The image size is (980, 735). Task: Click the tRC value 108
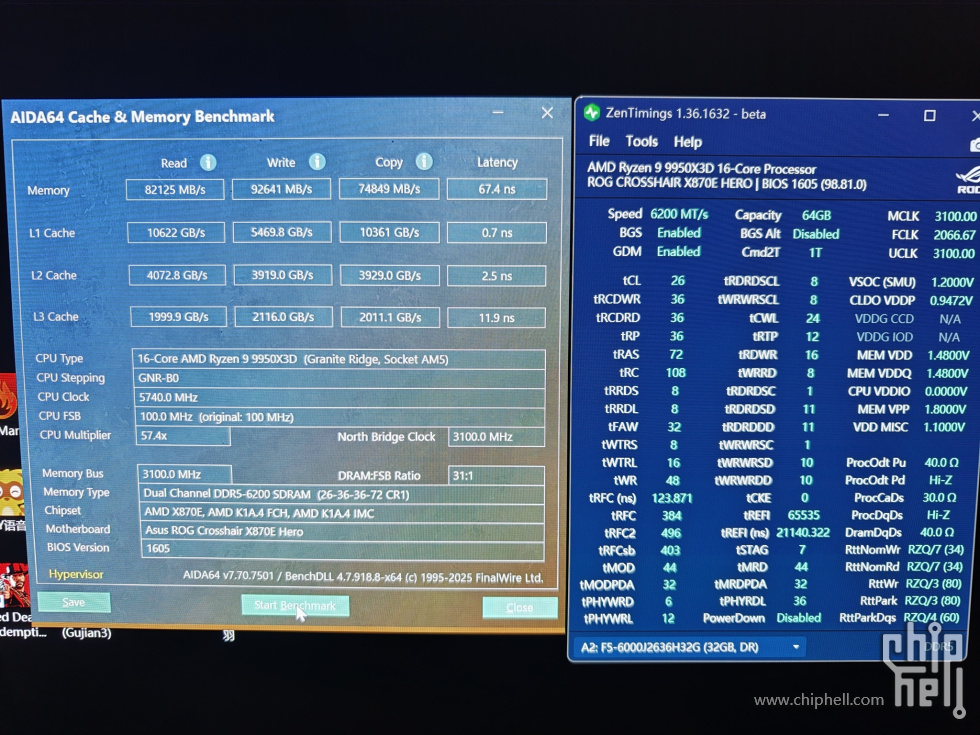(x=676, y=373)
